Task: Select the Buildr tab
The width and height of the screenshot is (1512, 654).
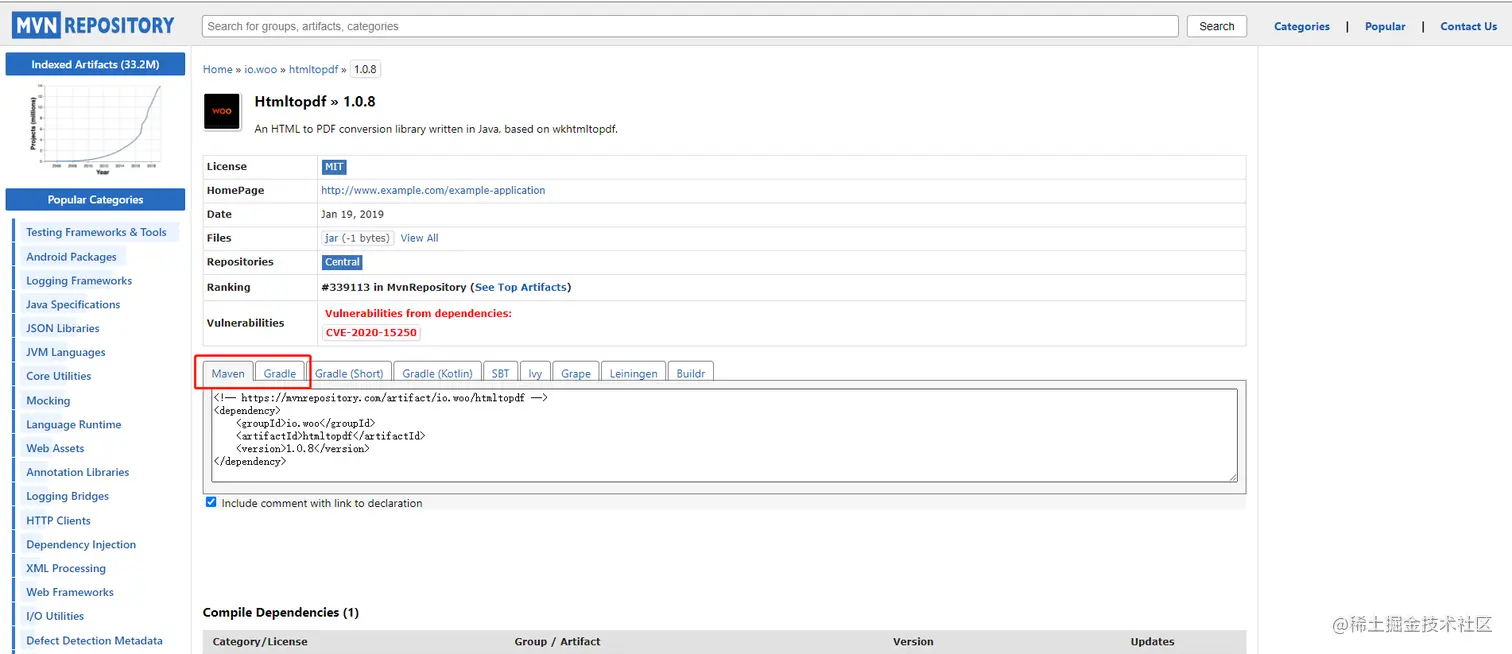Action: click(x=691, y=373)
